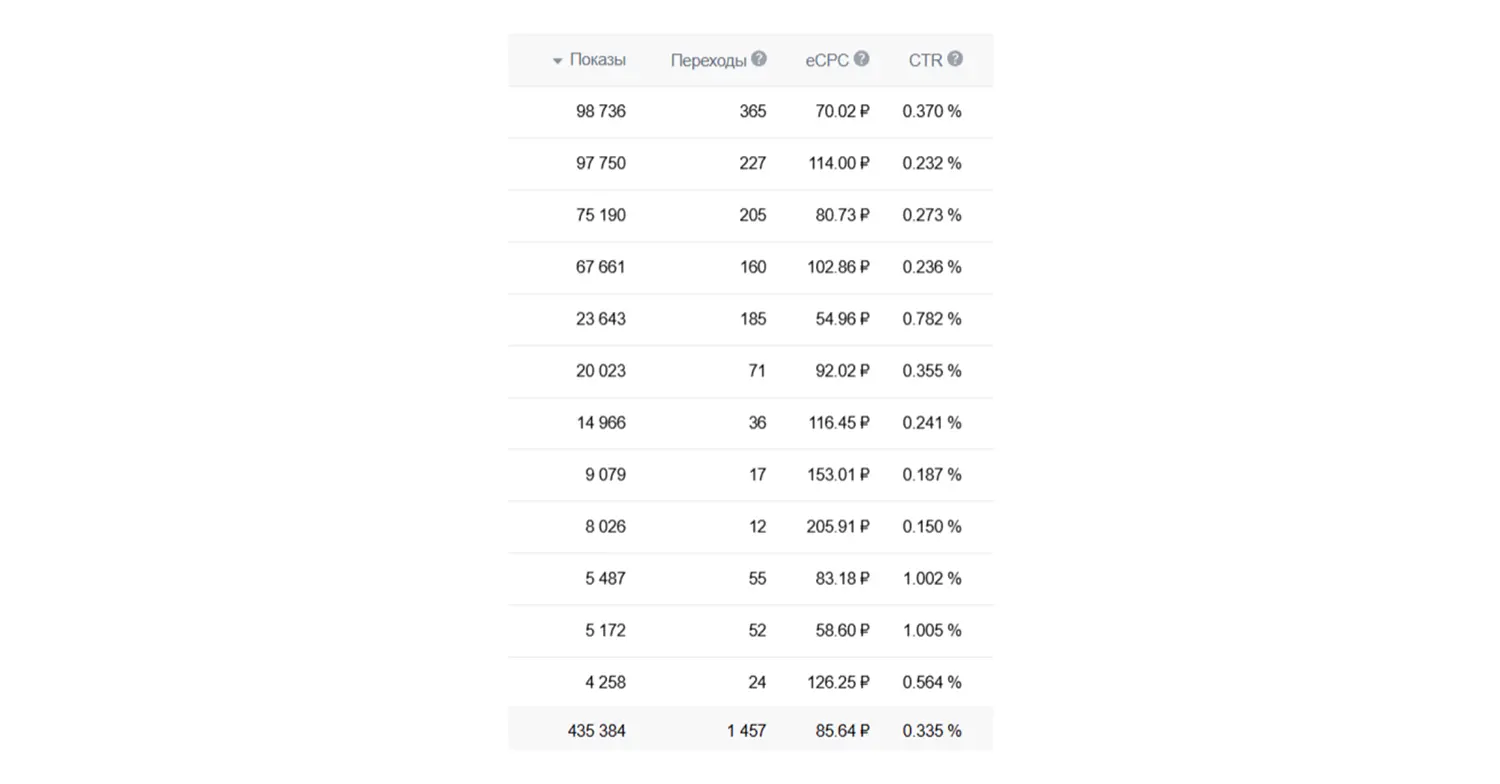This screenshot has height=784, width=1500.
Task: Click the 1.005 % CTR cell
Action: (931, 630)
